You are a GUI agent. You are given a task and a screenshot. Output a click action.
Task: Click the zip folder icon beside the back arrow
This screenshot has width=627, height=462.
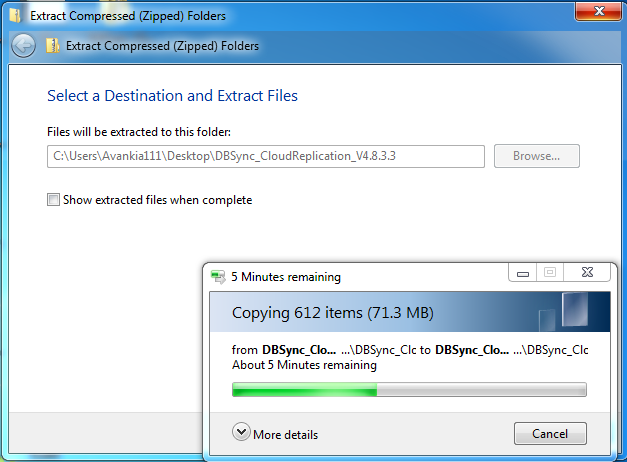[x=52, y=46]
